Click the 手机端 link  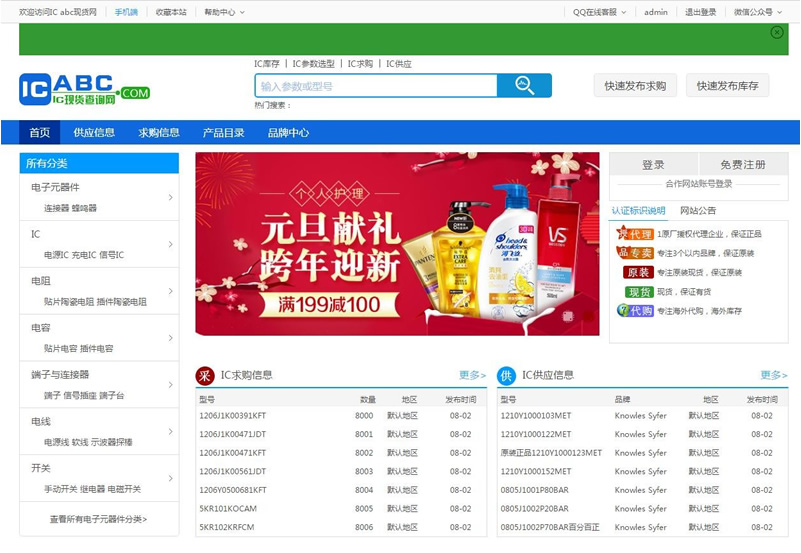coord(126,12)
